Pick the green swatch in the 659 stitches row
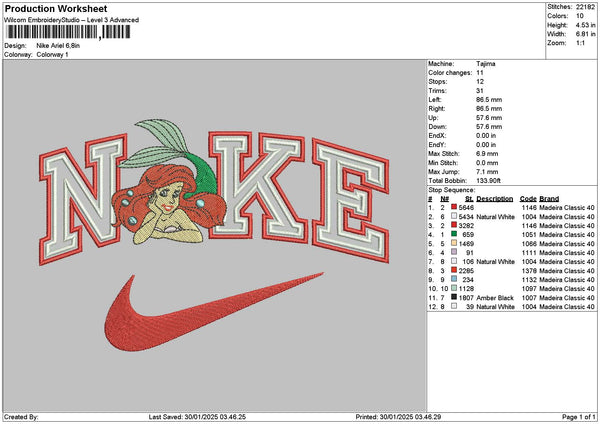This screenshot has height=424, width=600. click(x=454, y=234)
